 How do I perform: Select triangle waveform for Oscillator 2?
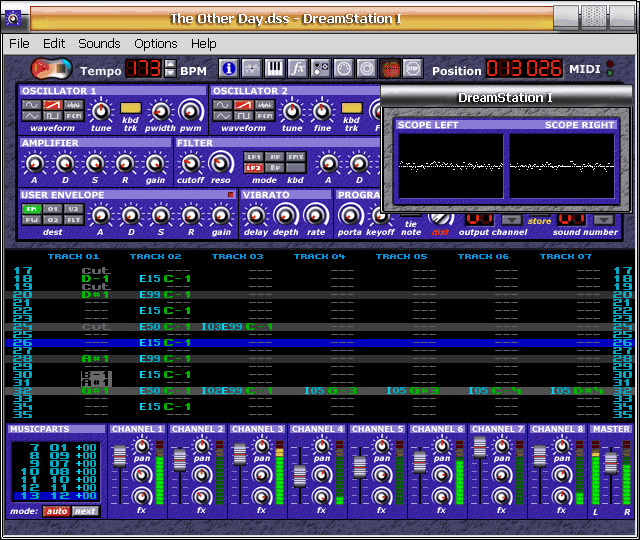coord(222,116)
